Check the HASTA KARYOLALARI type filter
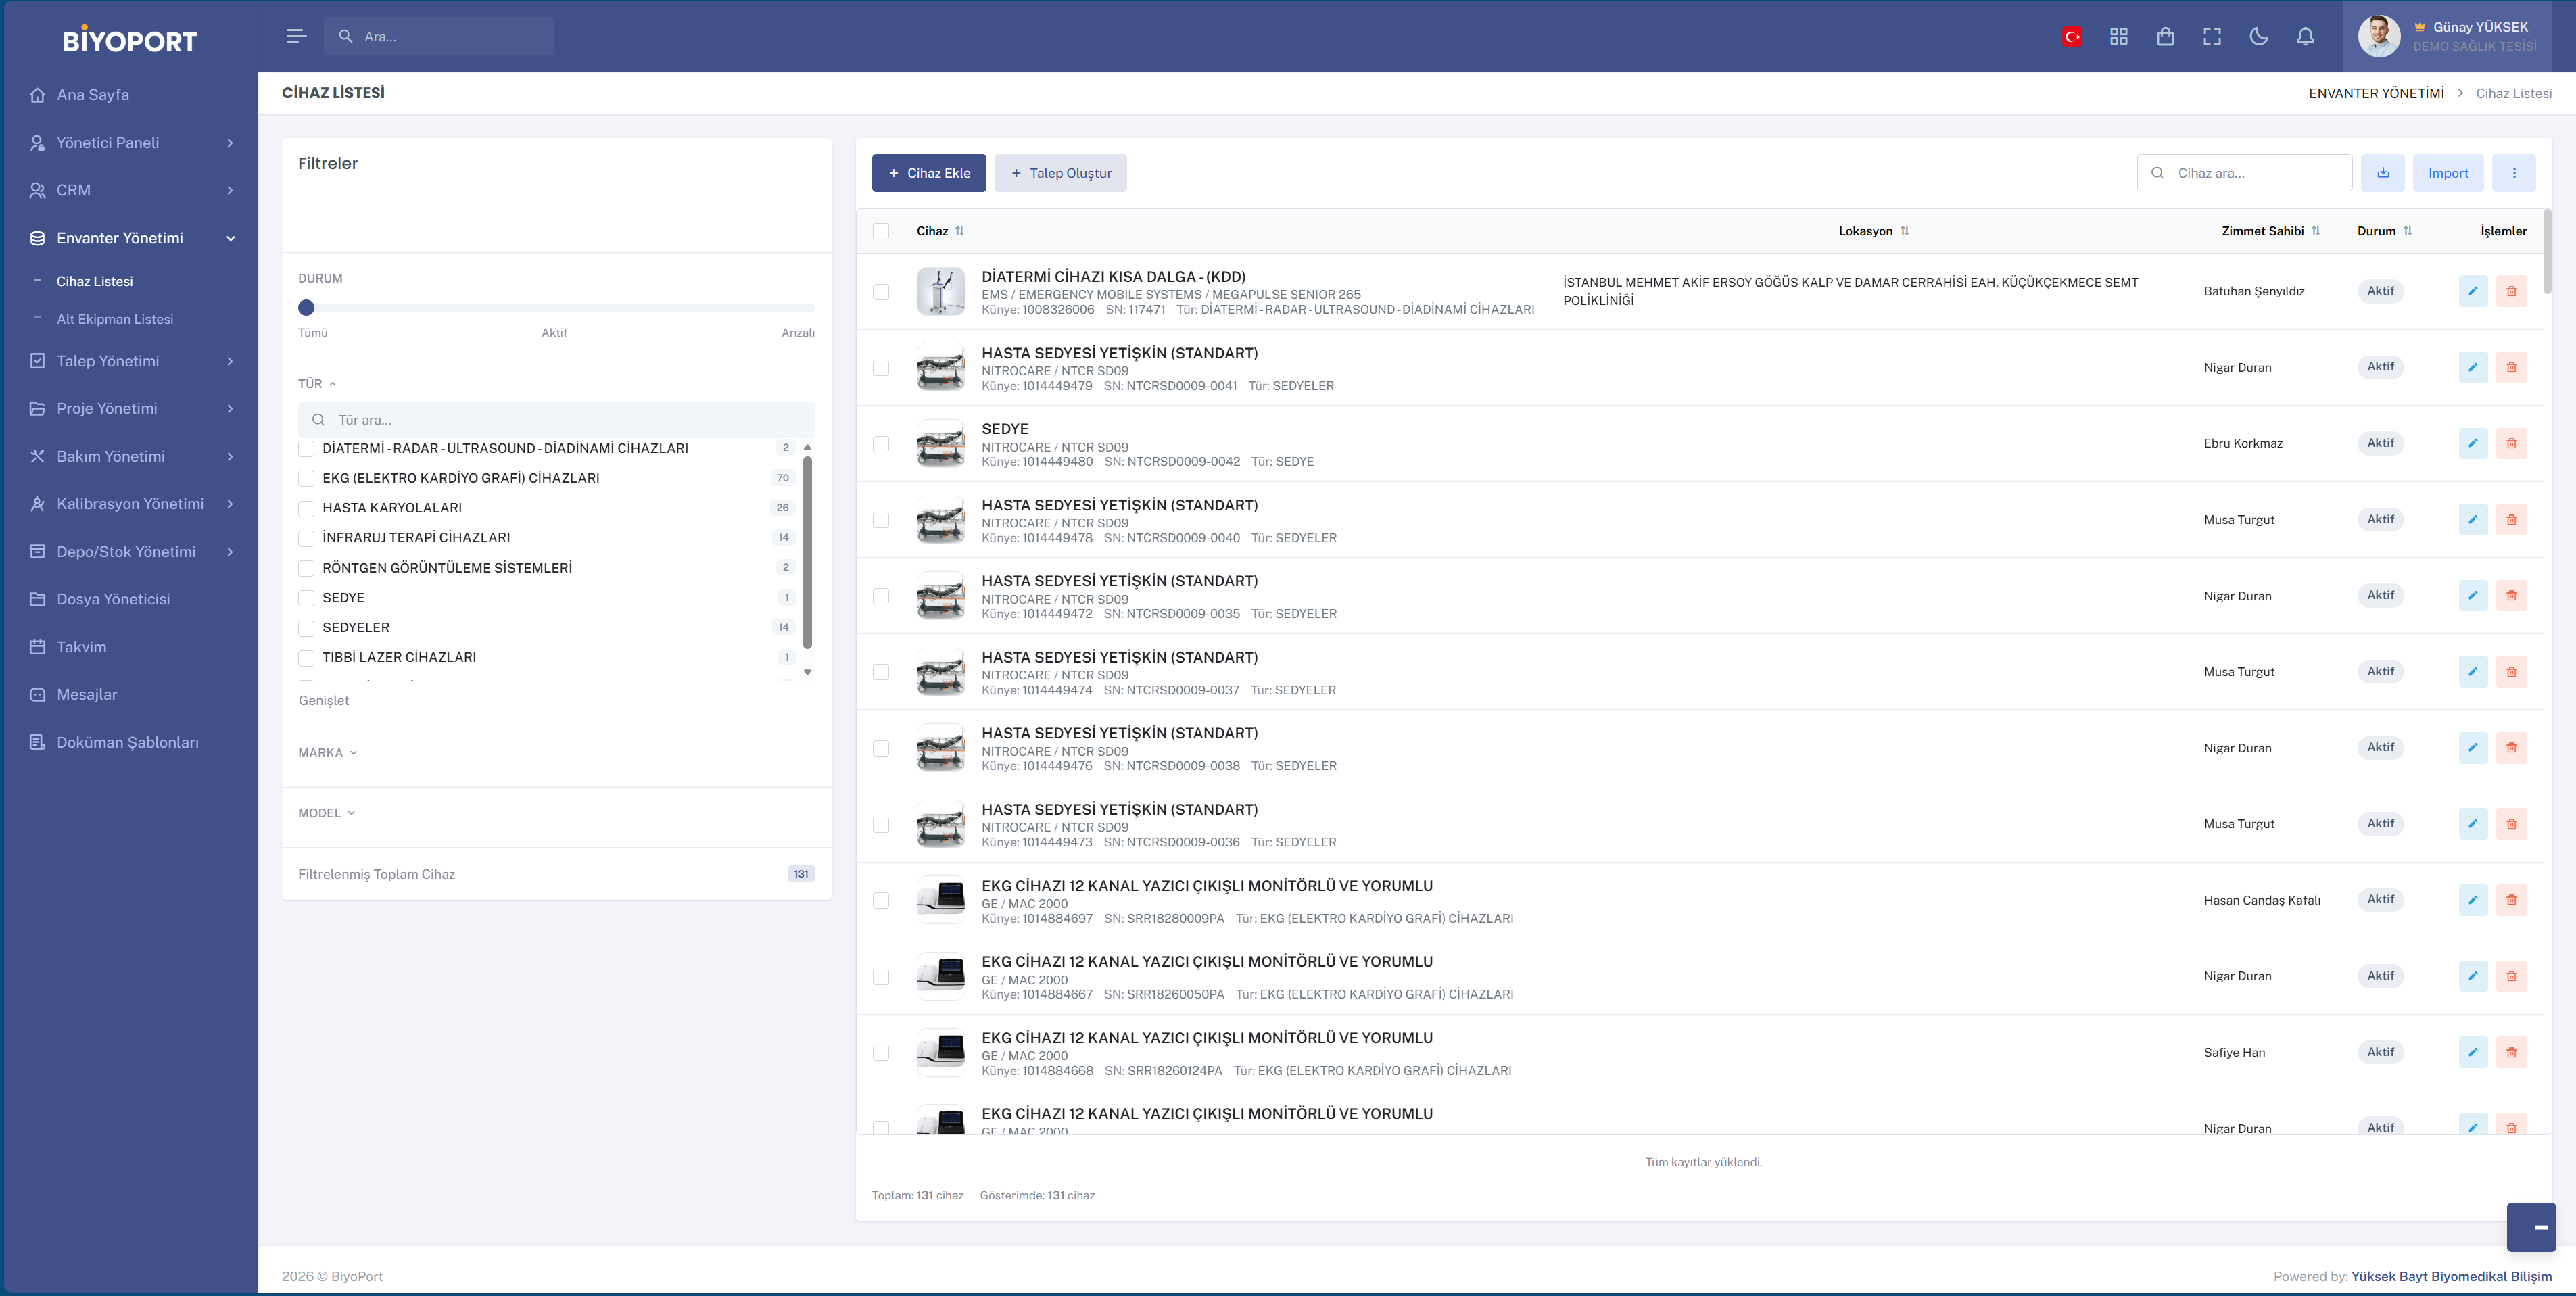The height and width of the screenshot is (1296, 2576). [307, 508]
